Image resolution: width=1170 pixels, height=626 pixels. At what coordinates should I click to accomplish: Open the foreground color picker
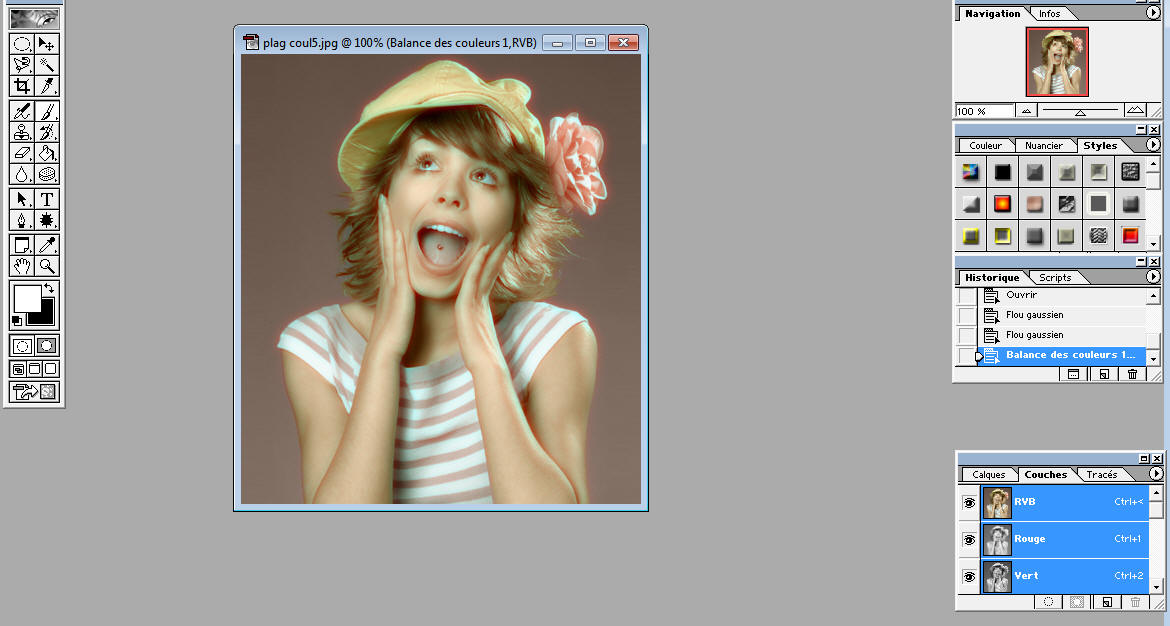tap(27, 298)
